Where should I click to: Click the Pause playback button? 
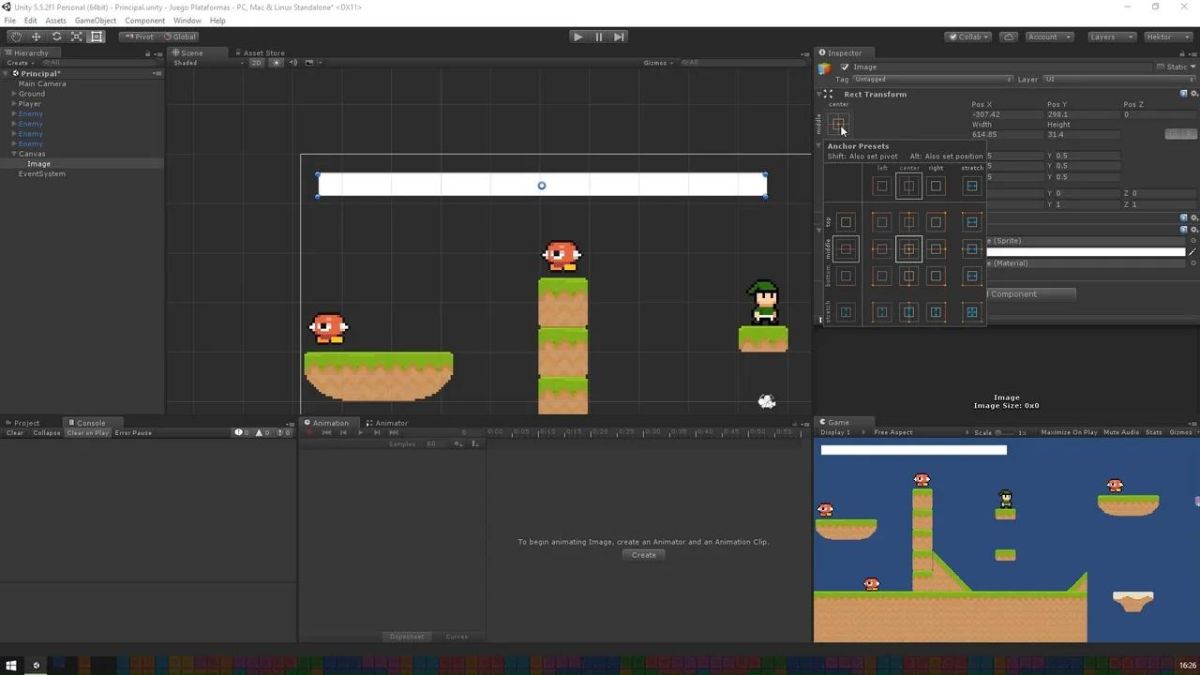tap(599, 37)
